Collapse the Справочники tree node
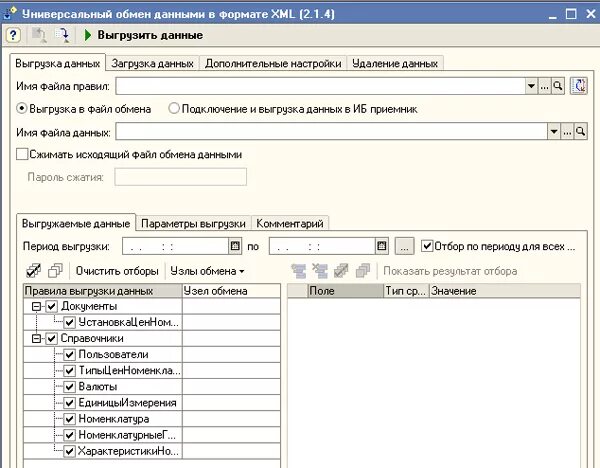The width and height of the screenshot is (600, 468). (x=36, y=338)
